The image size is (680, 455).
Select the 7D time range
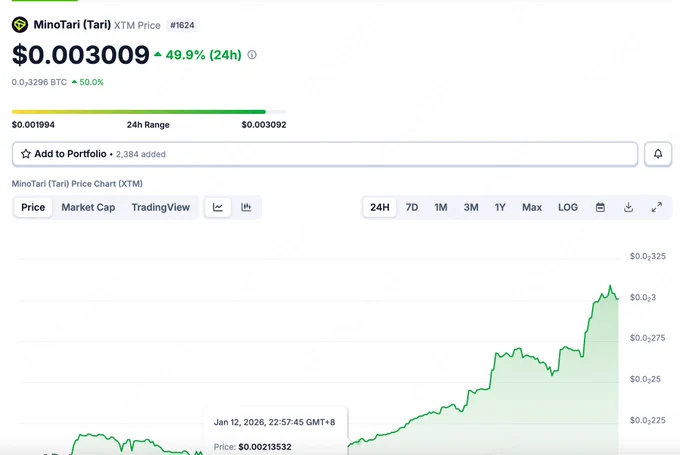pyautogui.click(x=412, y=207)
